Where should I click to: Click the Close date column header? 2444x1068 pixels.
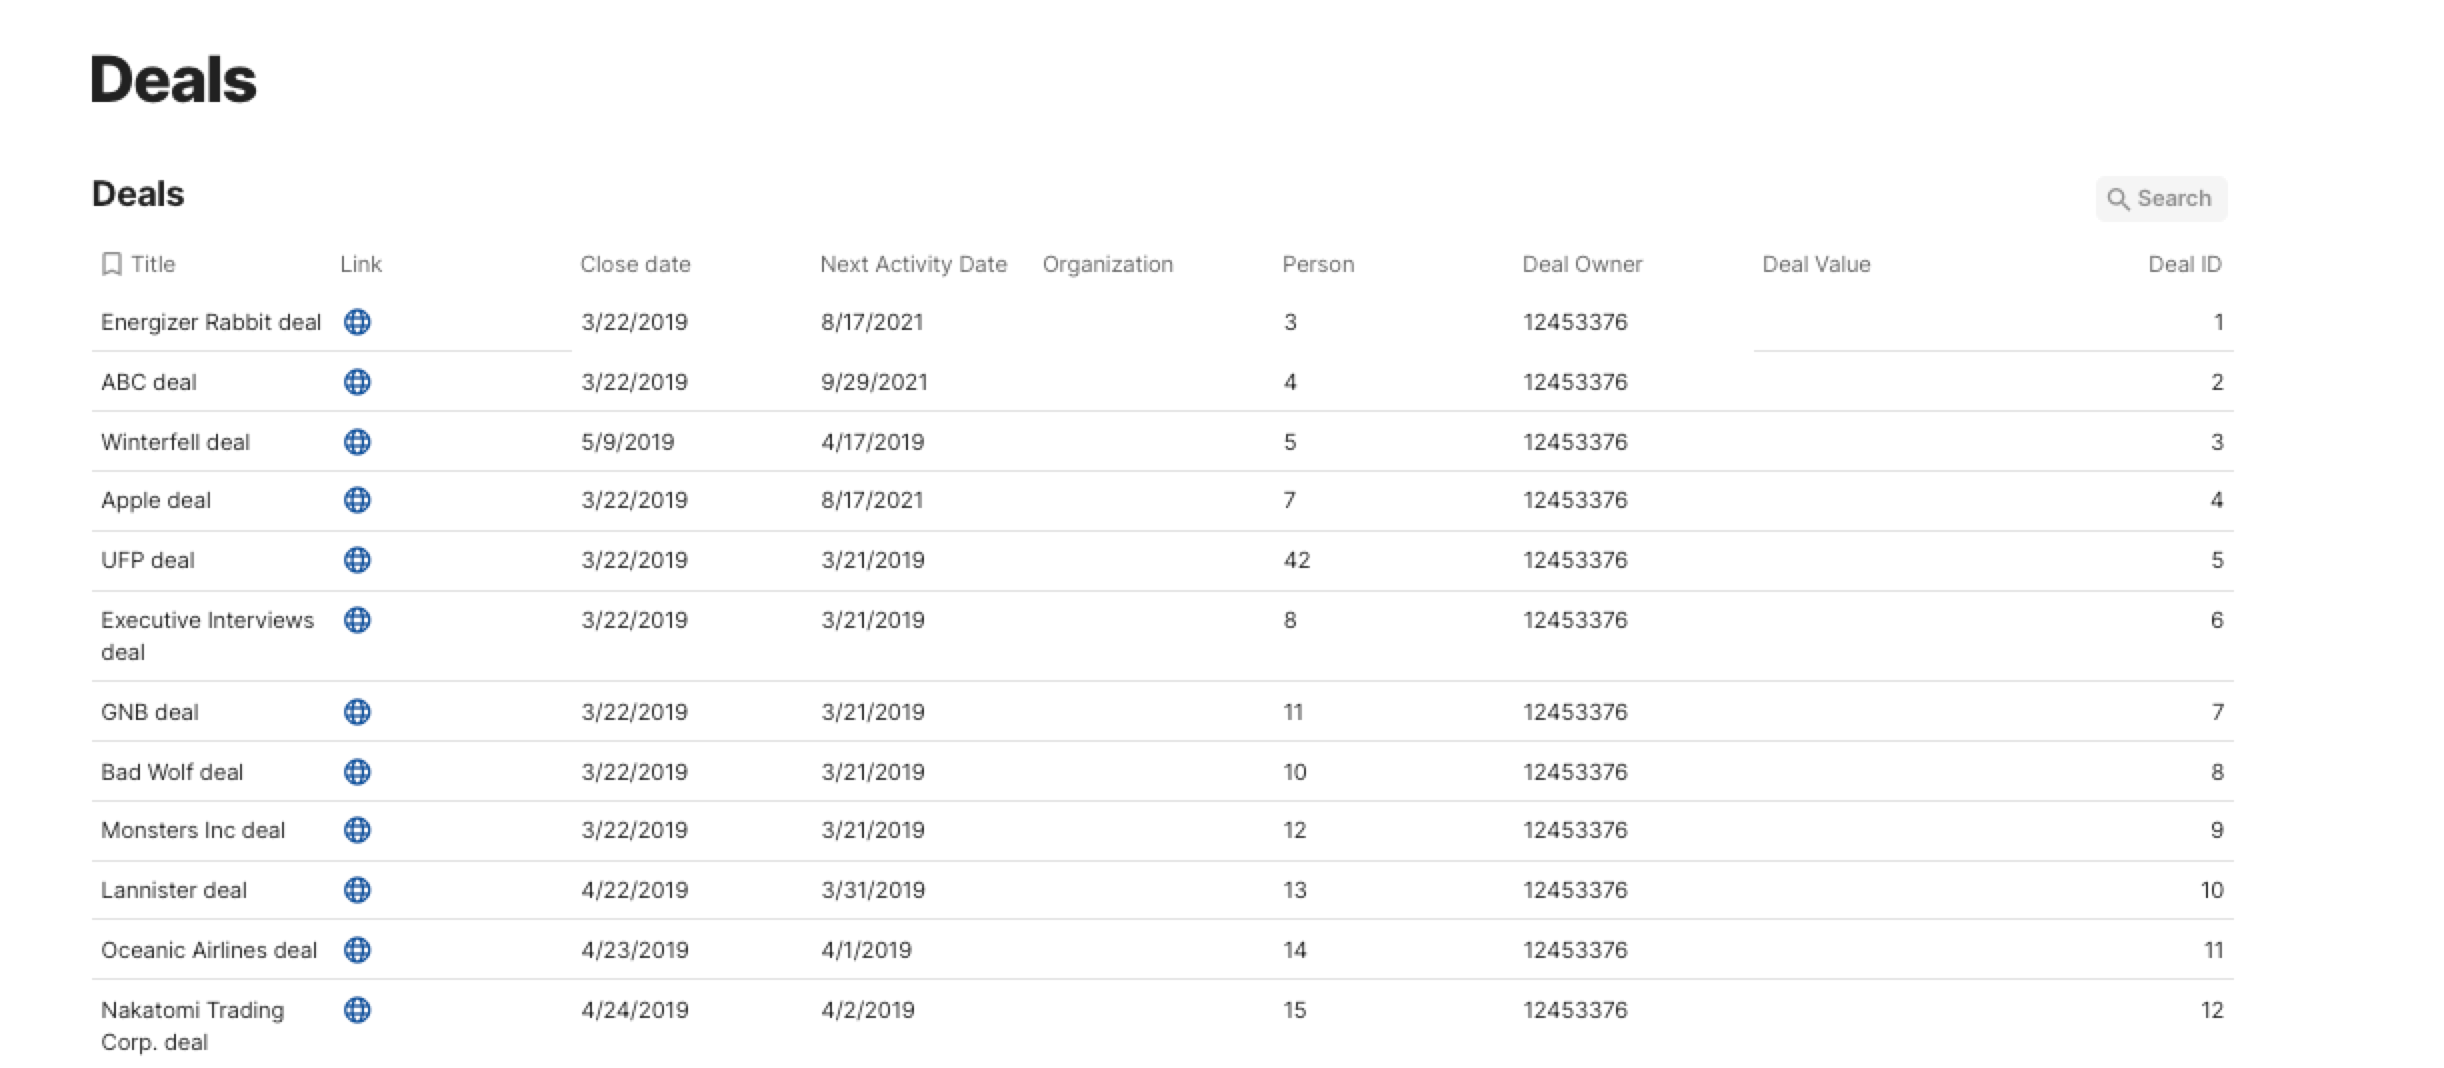coord(635,264)
